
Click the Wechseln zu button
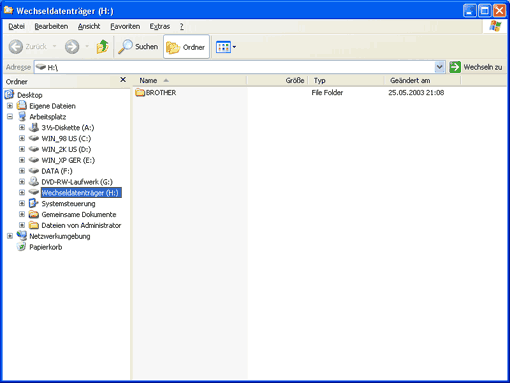(x=476, y=67)
